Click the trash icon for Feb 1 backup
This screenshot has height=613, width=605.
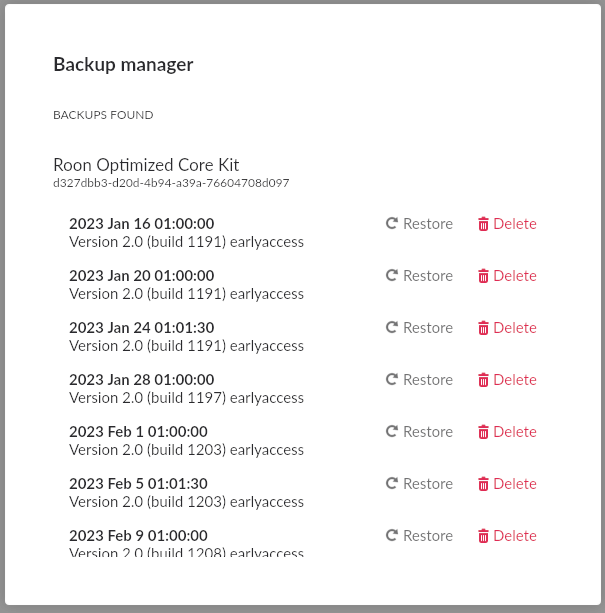click(483, 432)
